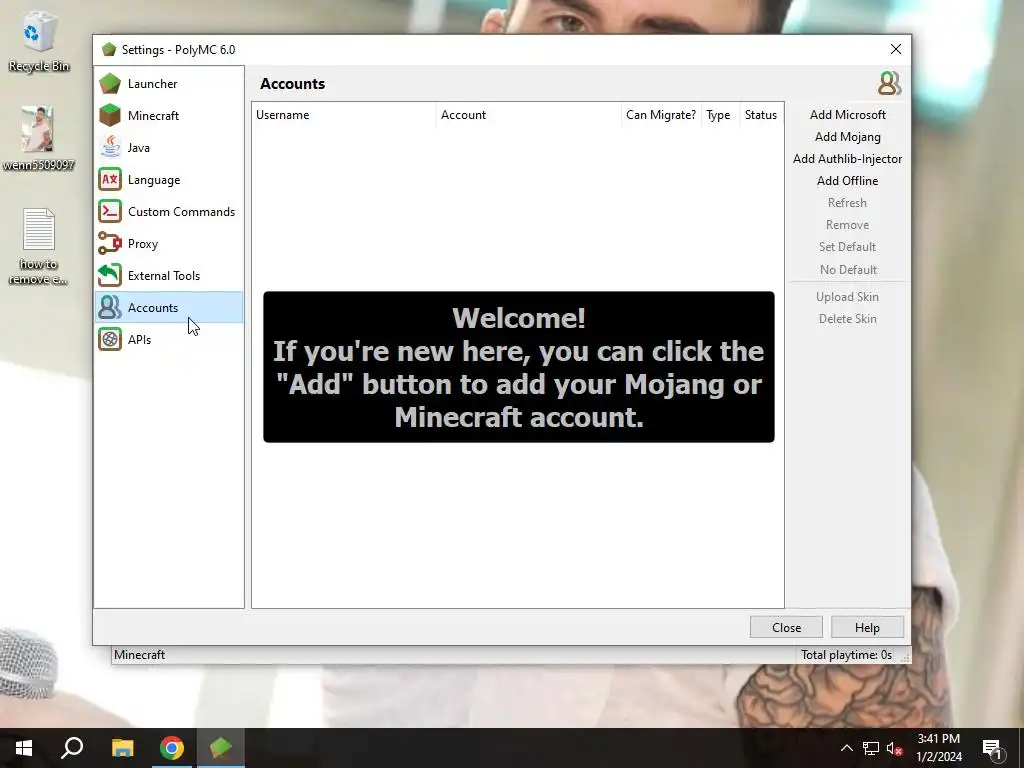1024x768 pixels.
Task: Sort by the Account column header
Action: pos(529,115)
